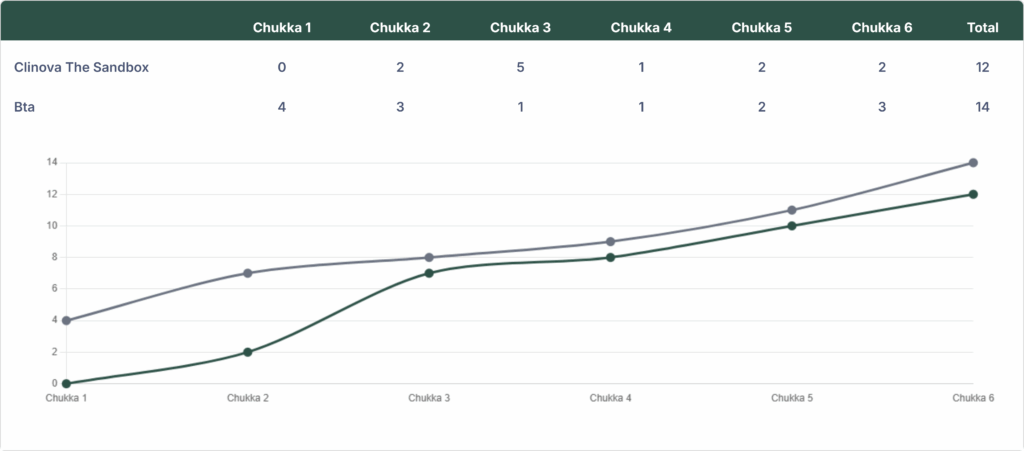Click the 14 label on the y-axis

pos(51,162)
